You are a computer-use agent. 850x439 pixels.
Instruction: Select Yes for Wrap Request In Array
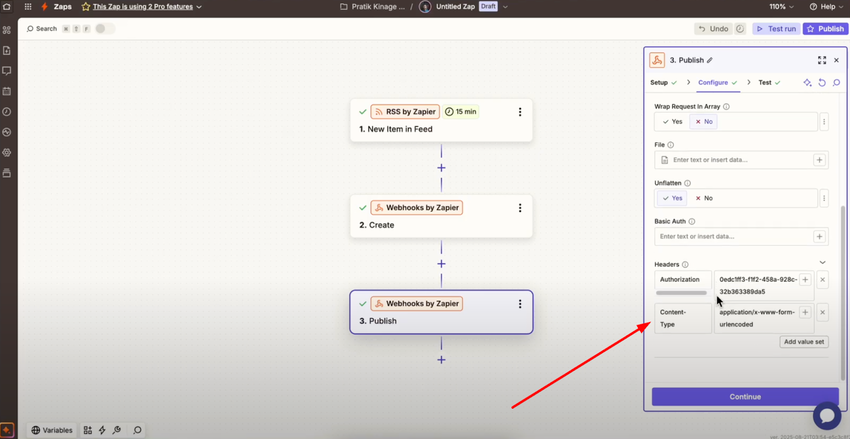(672, 122)
